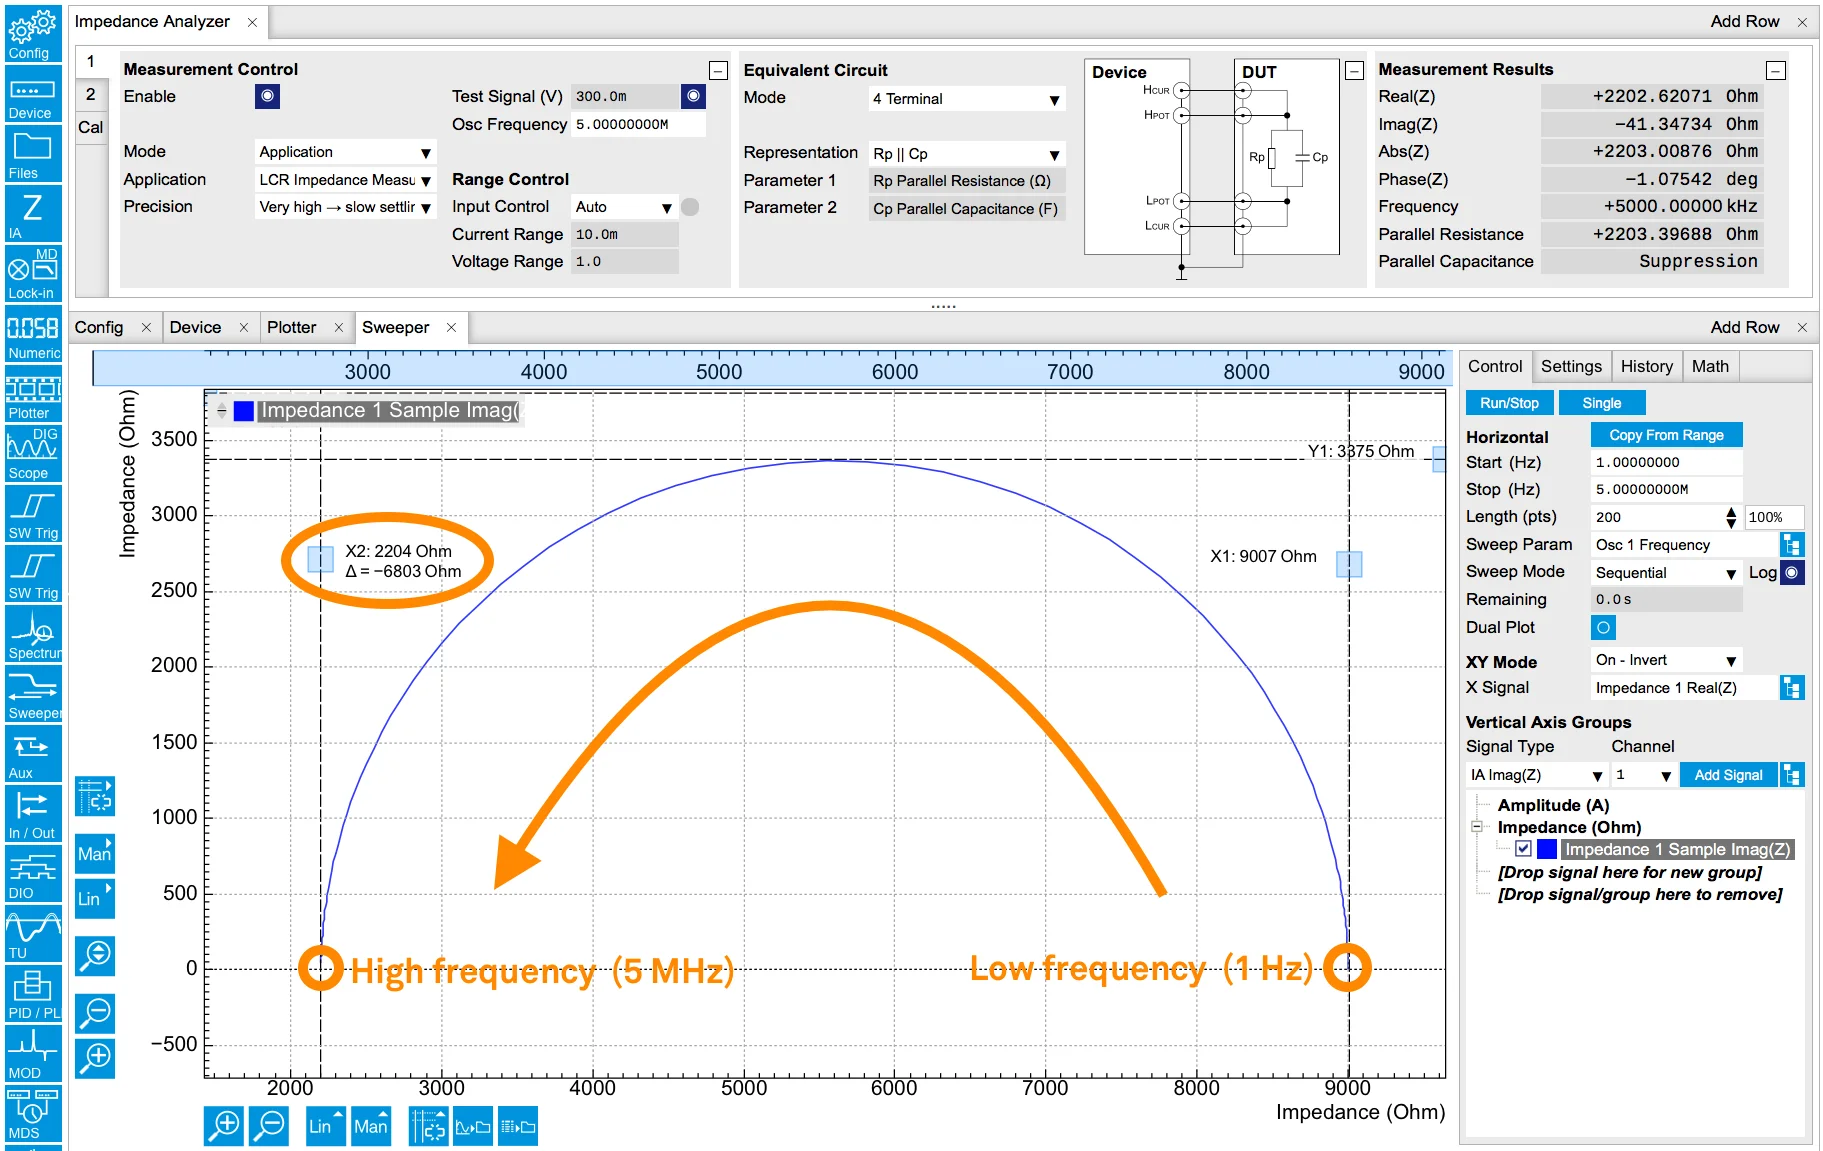Toggle the Log sweep option
Screen dimensions: 1823x1151
point(1792,572)
